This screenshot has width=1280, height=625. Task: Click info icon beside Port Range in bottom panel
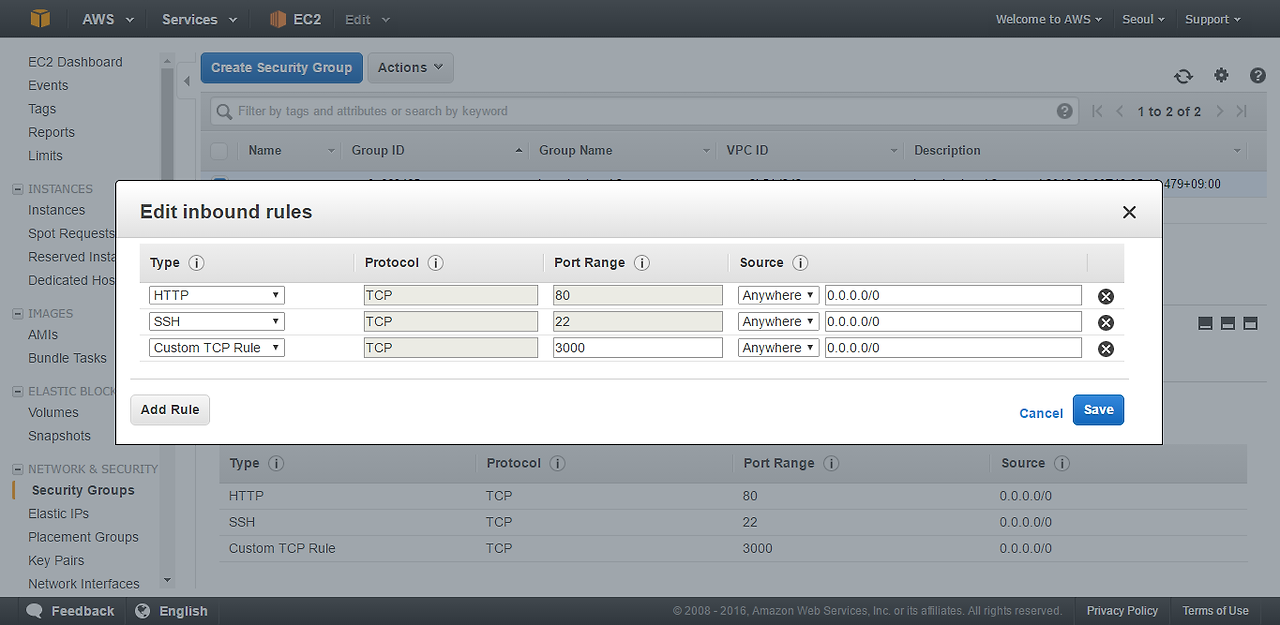click(831, 464)
